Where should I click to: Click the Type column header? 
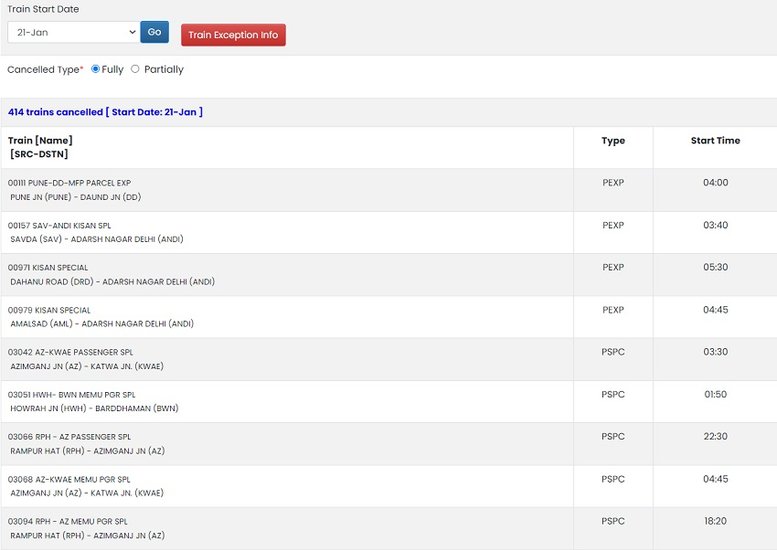point(613,141)
